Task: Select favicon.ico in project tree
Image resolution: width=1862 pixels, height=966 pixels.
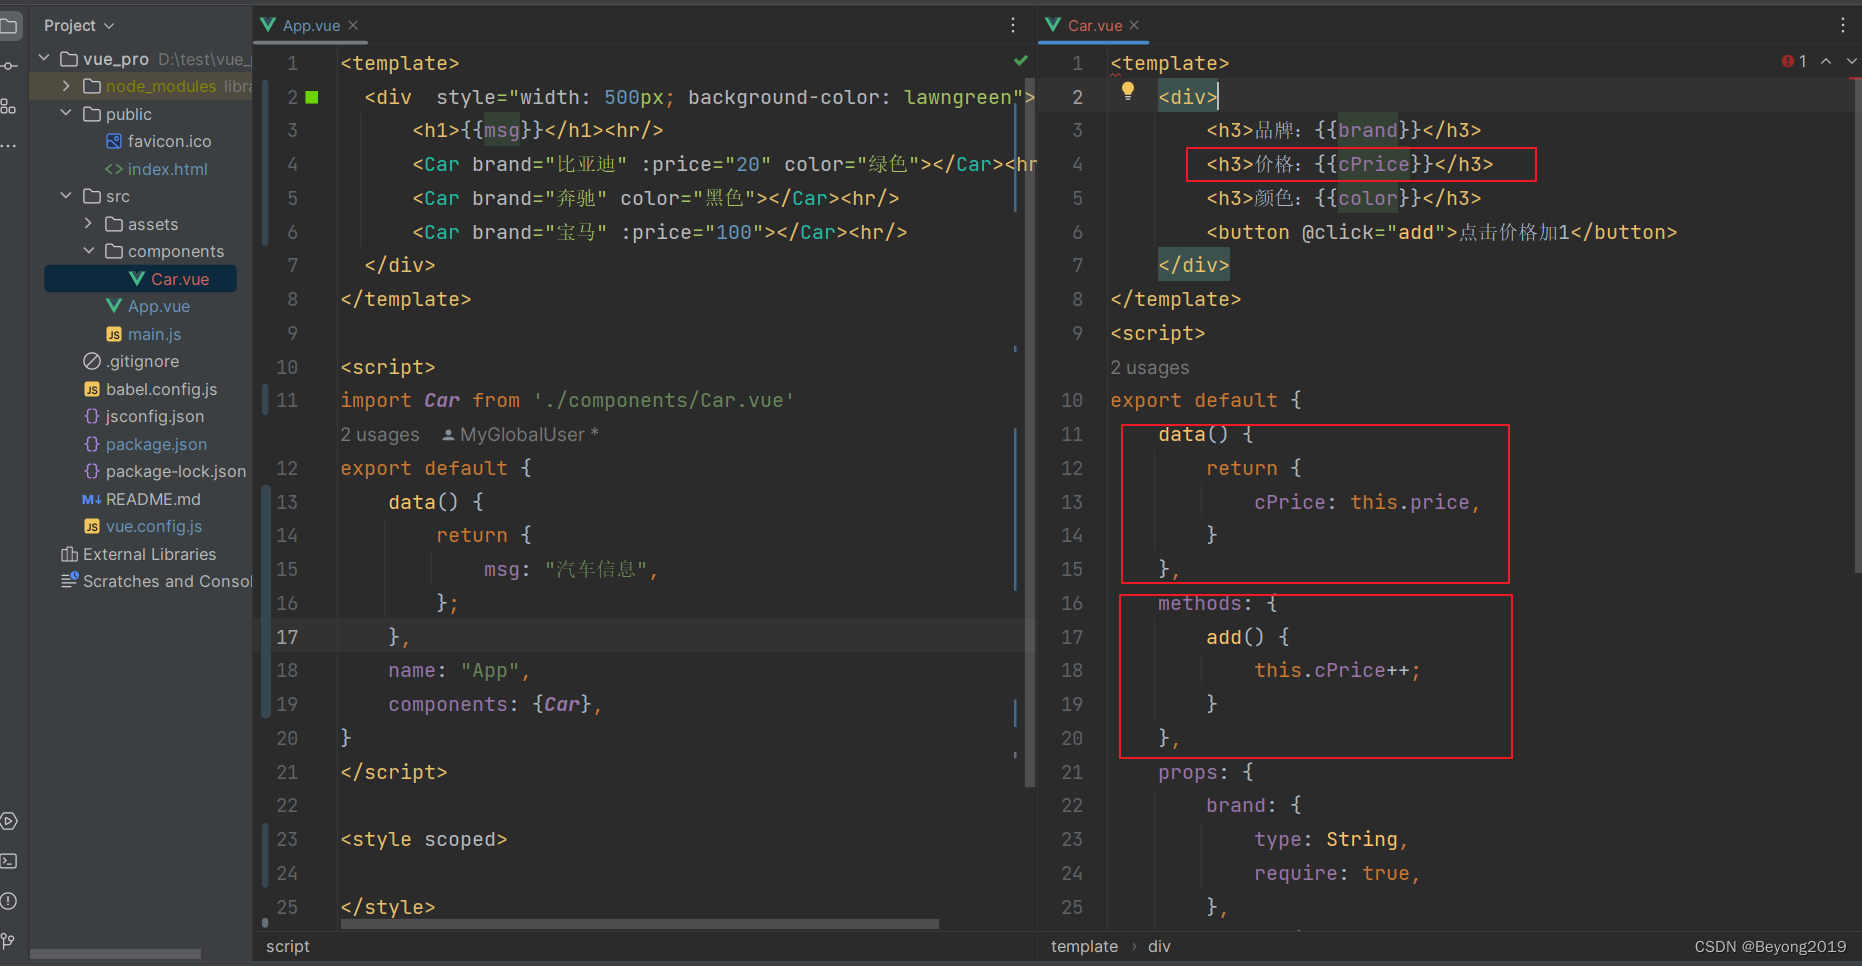Action: [159, 141]
